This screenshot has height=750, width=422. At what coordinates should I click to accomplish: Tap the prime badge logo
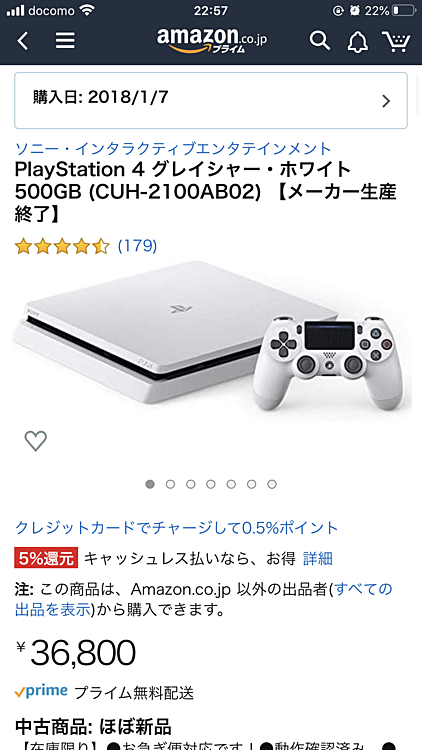[41, 692]
